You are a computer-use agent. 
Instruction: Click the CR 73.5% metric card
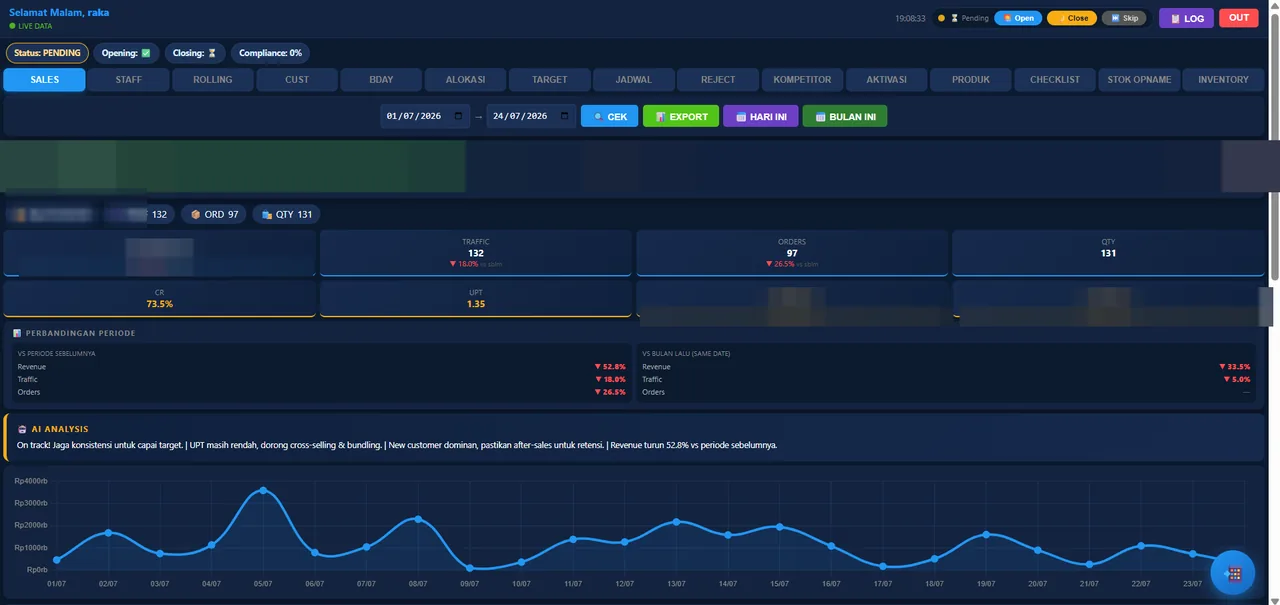tap(160, 299)
